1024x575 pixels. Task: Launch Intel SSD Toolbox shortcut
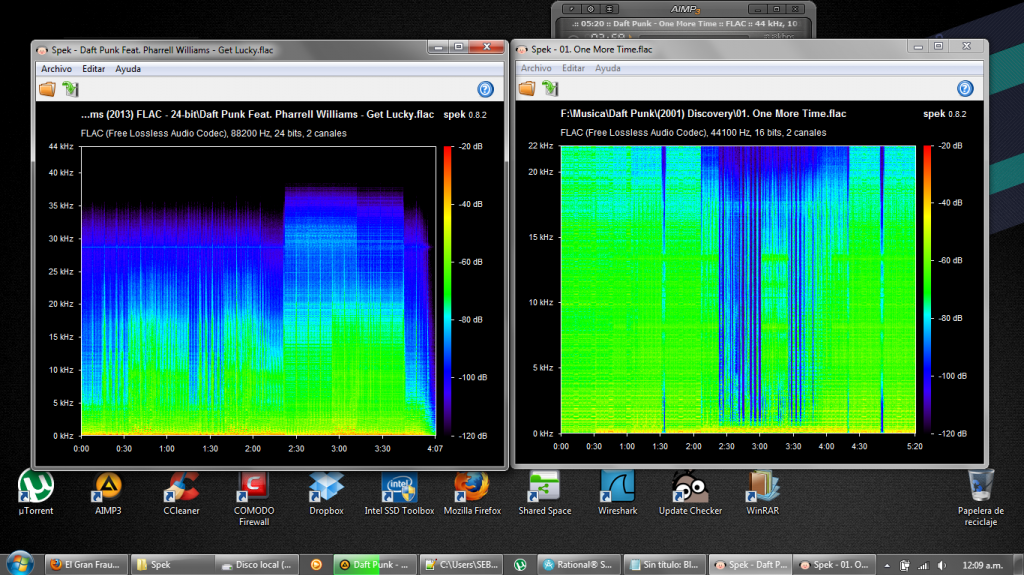tap(399, 493)
